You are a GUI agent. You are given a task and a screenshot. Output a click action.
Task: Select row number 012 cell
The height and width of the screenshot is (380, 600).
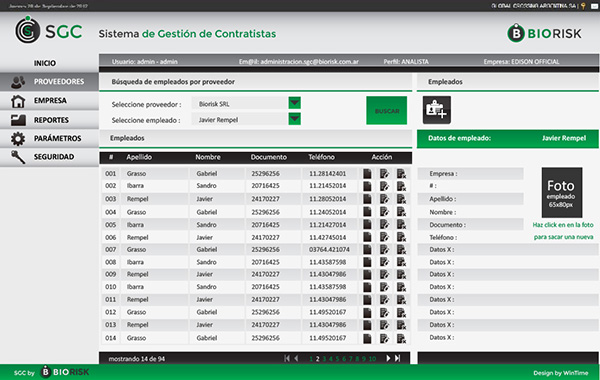click(111, 312)
